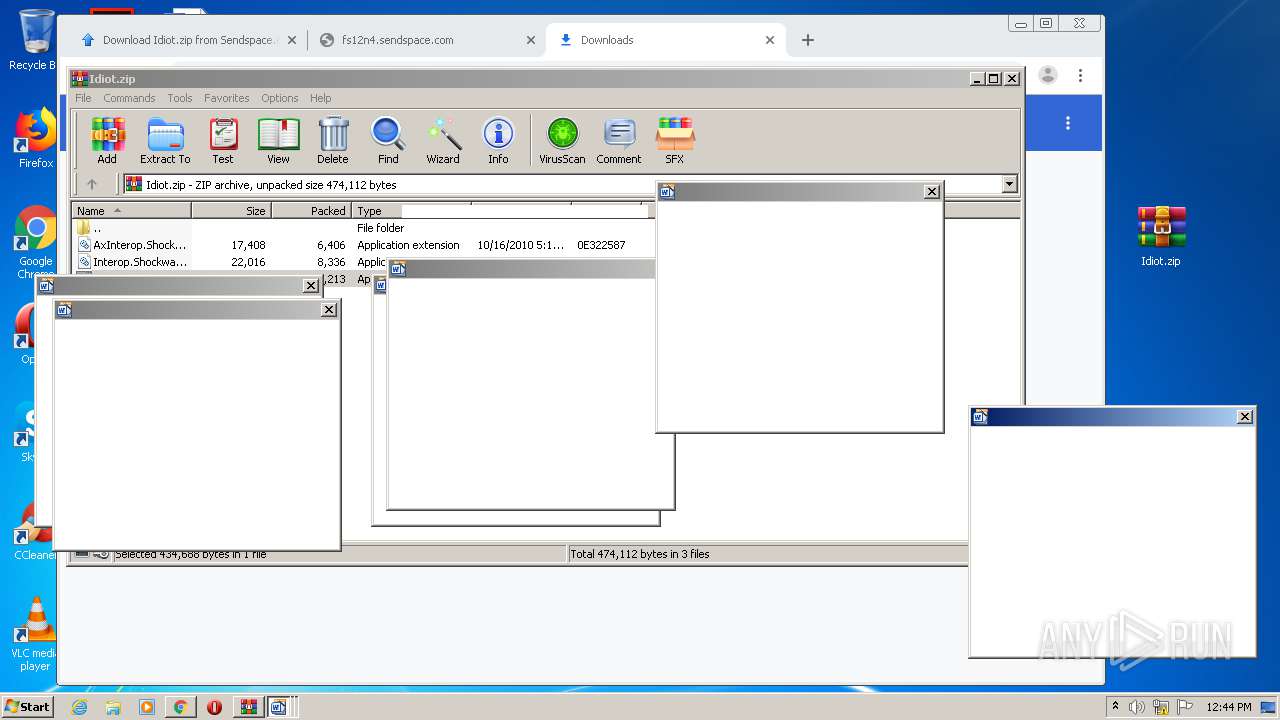Open Chrome's three-dot menu
The width and height of the screenshot is (1280, 720).
[1080, 75]
